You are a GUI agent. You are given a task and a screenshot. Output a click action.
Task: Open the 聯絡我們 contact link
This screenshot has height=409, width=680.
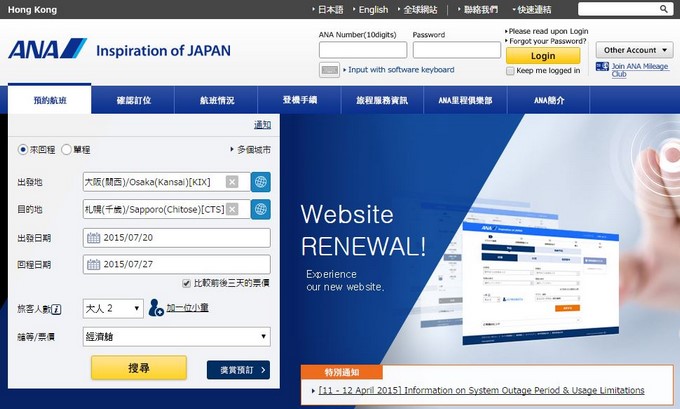point(481,10)
